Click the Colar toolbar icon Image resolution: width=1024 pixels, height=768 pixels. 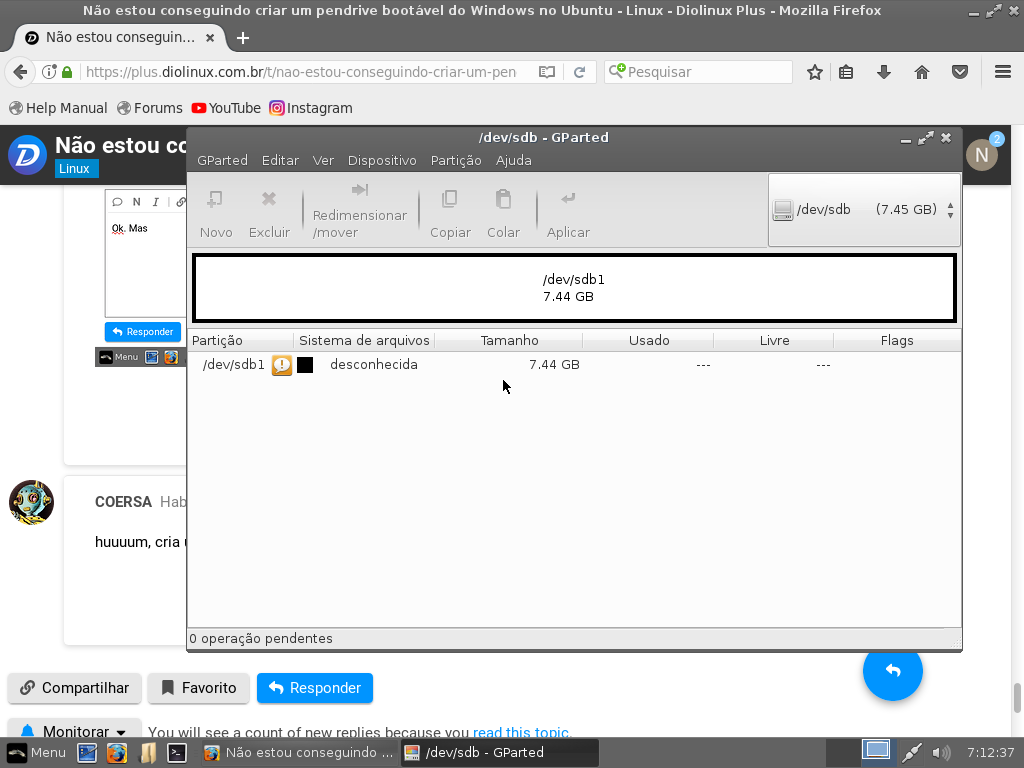503,200
